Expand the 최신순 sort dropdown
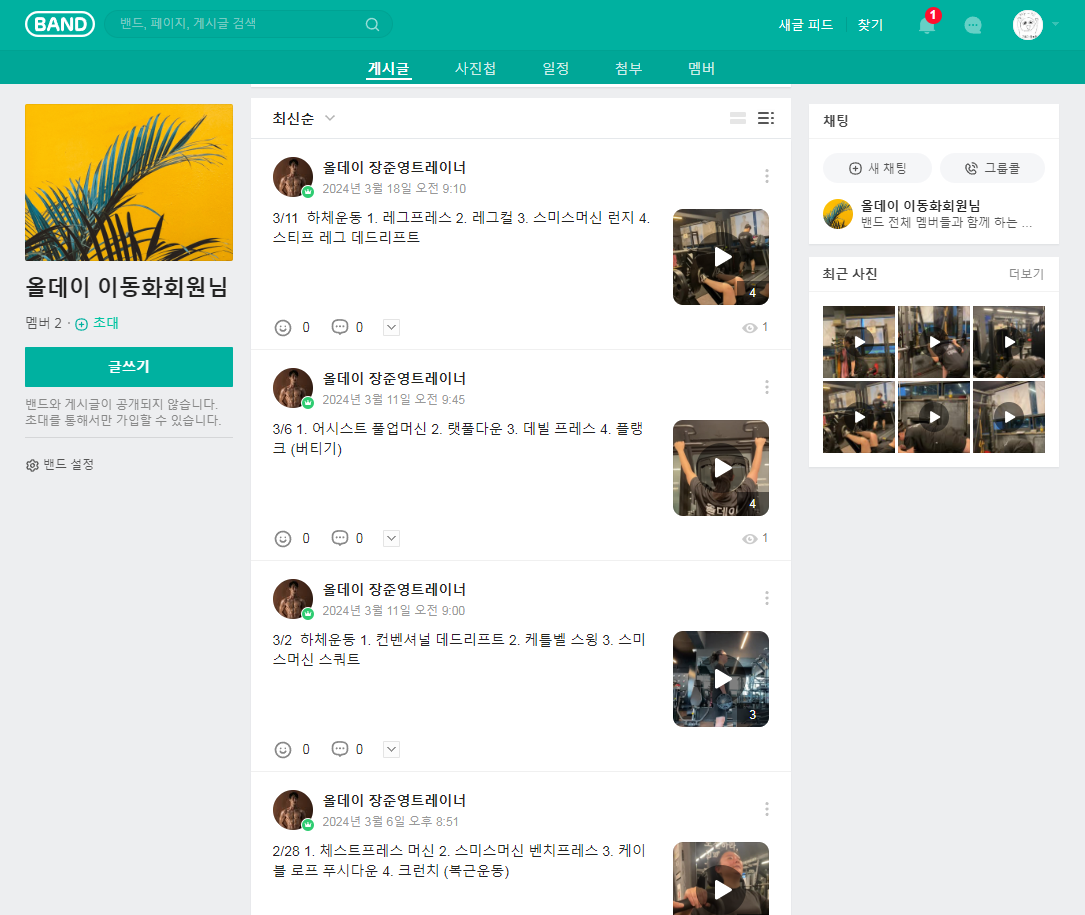This screenshot has width=1085, height=915. pyautogui.click(x=304, y=118)
